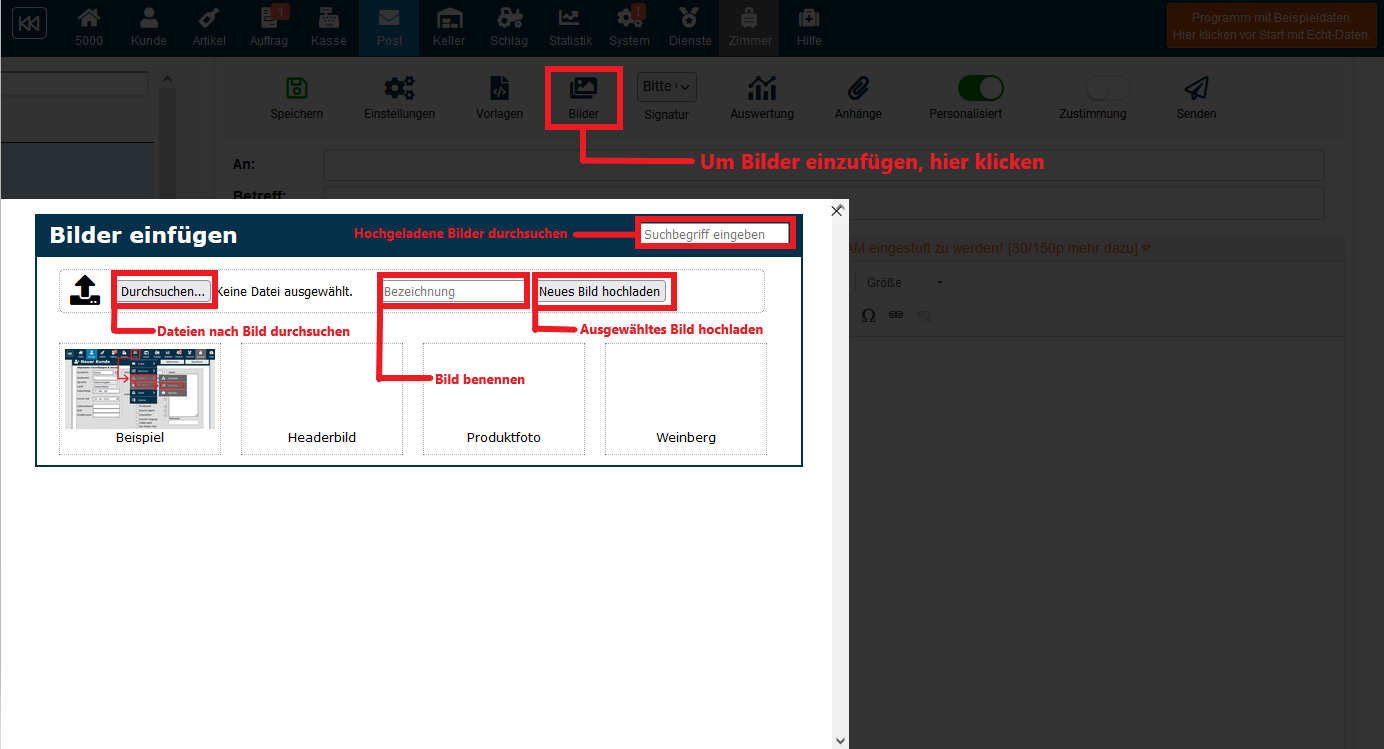Expand the 'mehr dazu' spam score arrow

pyautogui.click(x=1146, y=248)
